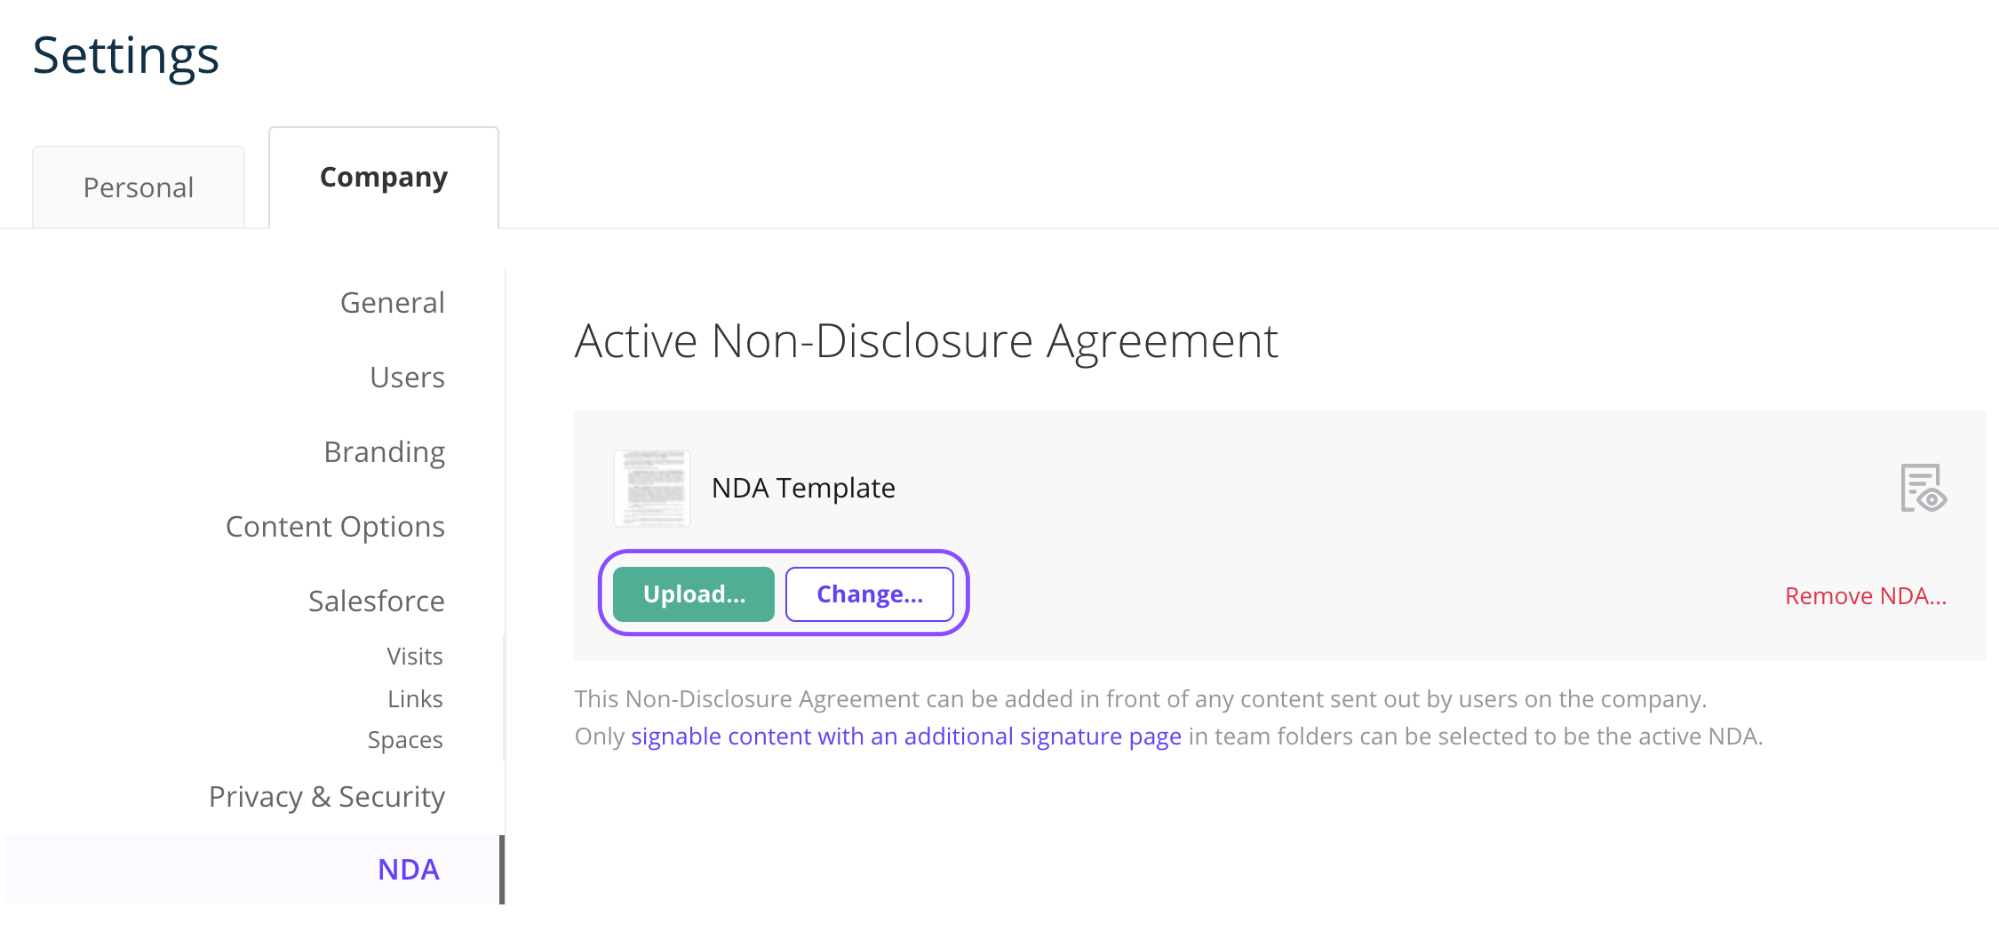1999x937 pixels.
Task: Select Links under Salesforce
Action: [x=415, y=698]
